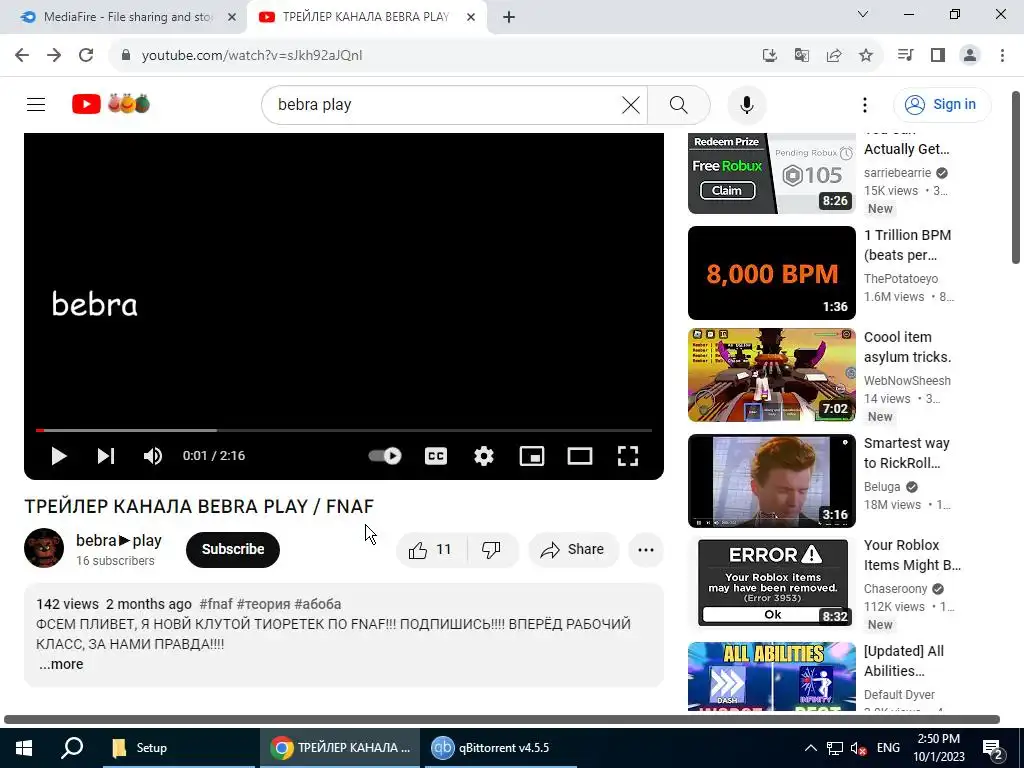The image size is (1024, 768).
Task: Close the YouTube trailer tab
Action: tap(471, 18)
